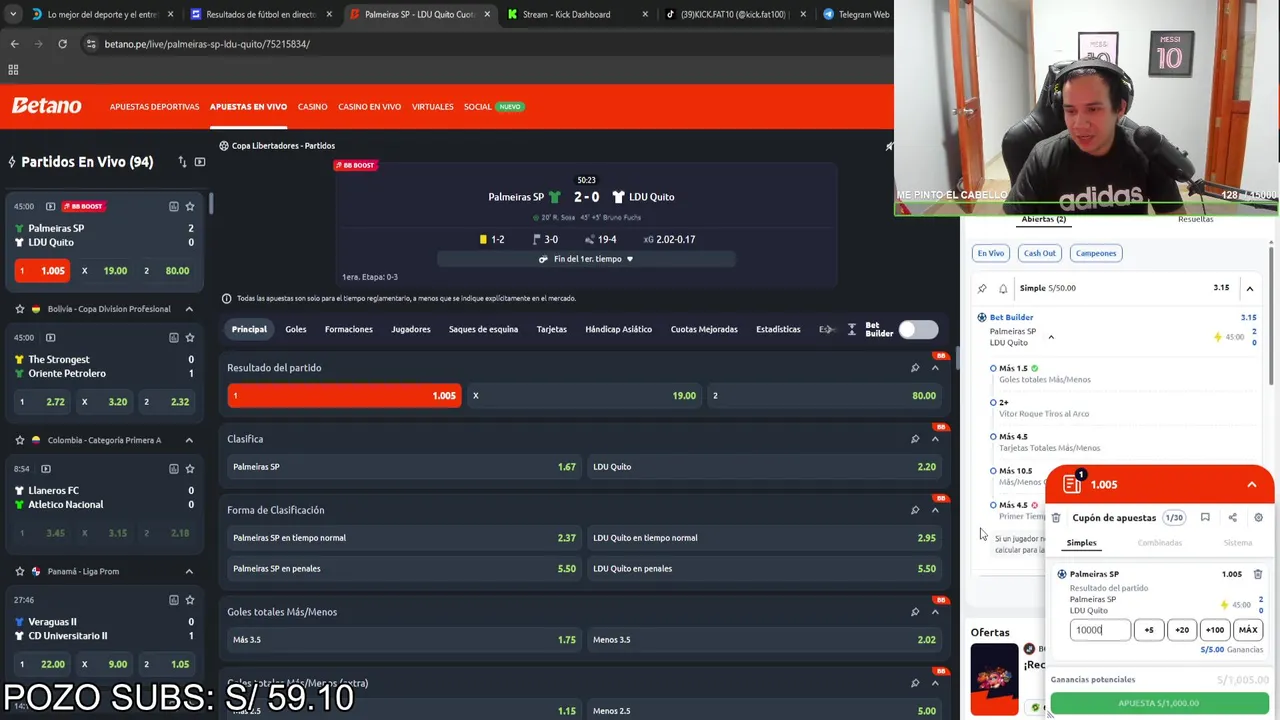Open betslip settings gear
Viewport: 1280px width, 720px height.
pyautogui.click(x=1258, y=518)
